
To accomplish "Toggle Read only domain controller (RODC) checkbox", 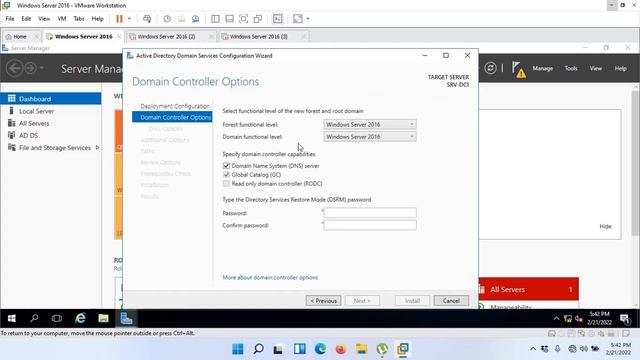I will tap(226, 184).
